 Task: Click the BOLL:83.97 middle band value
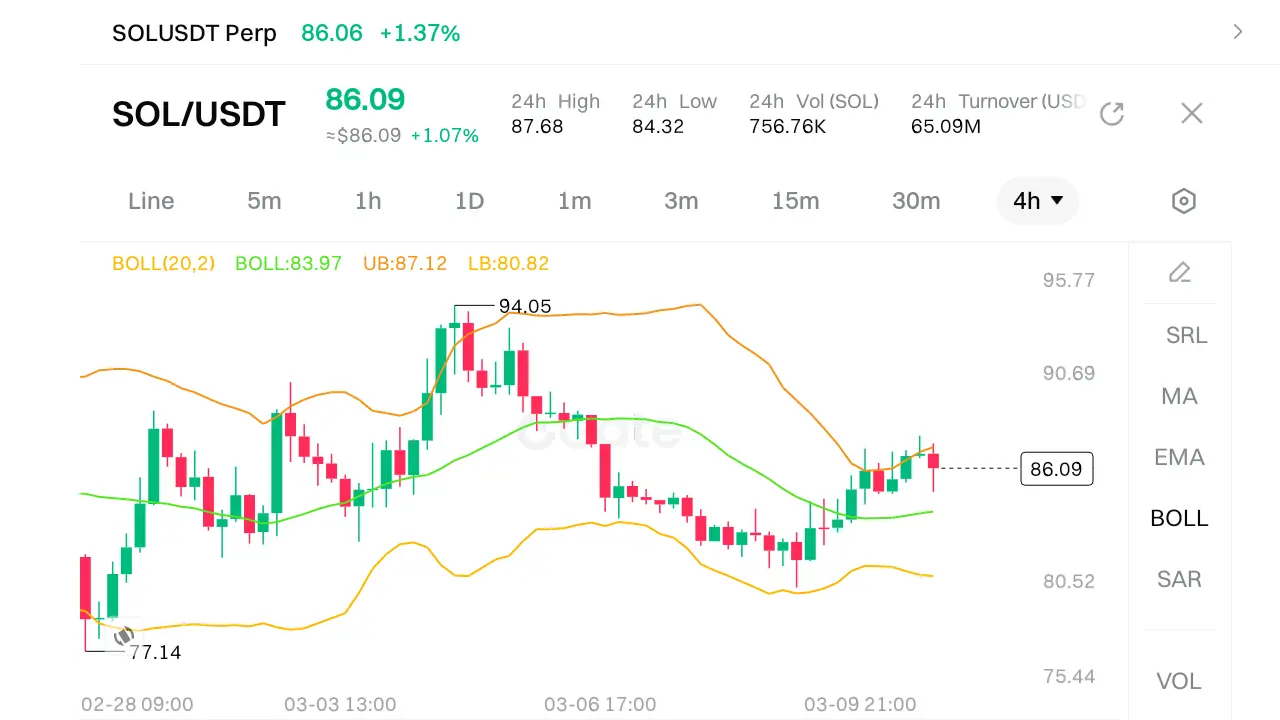click(x=288, y=264)
